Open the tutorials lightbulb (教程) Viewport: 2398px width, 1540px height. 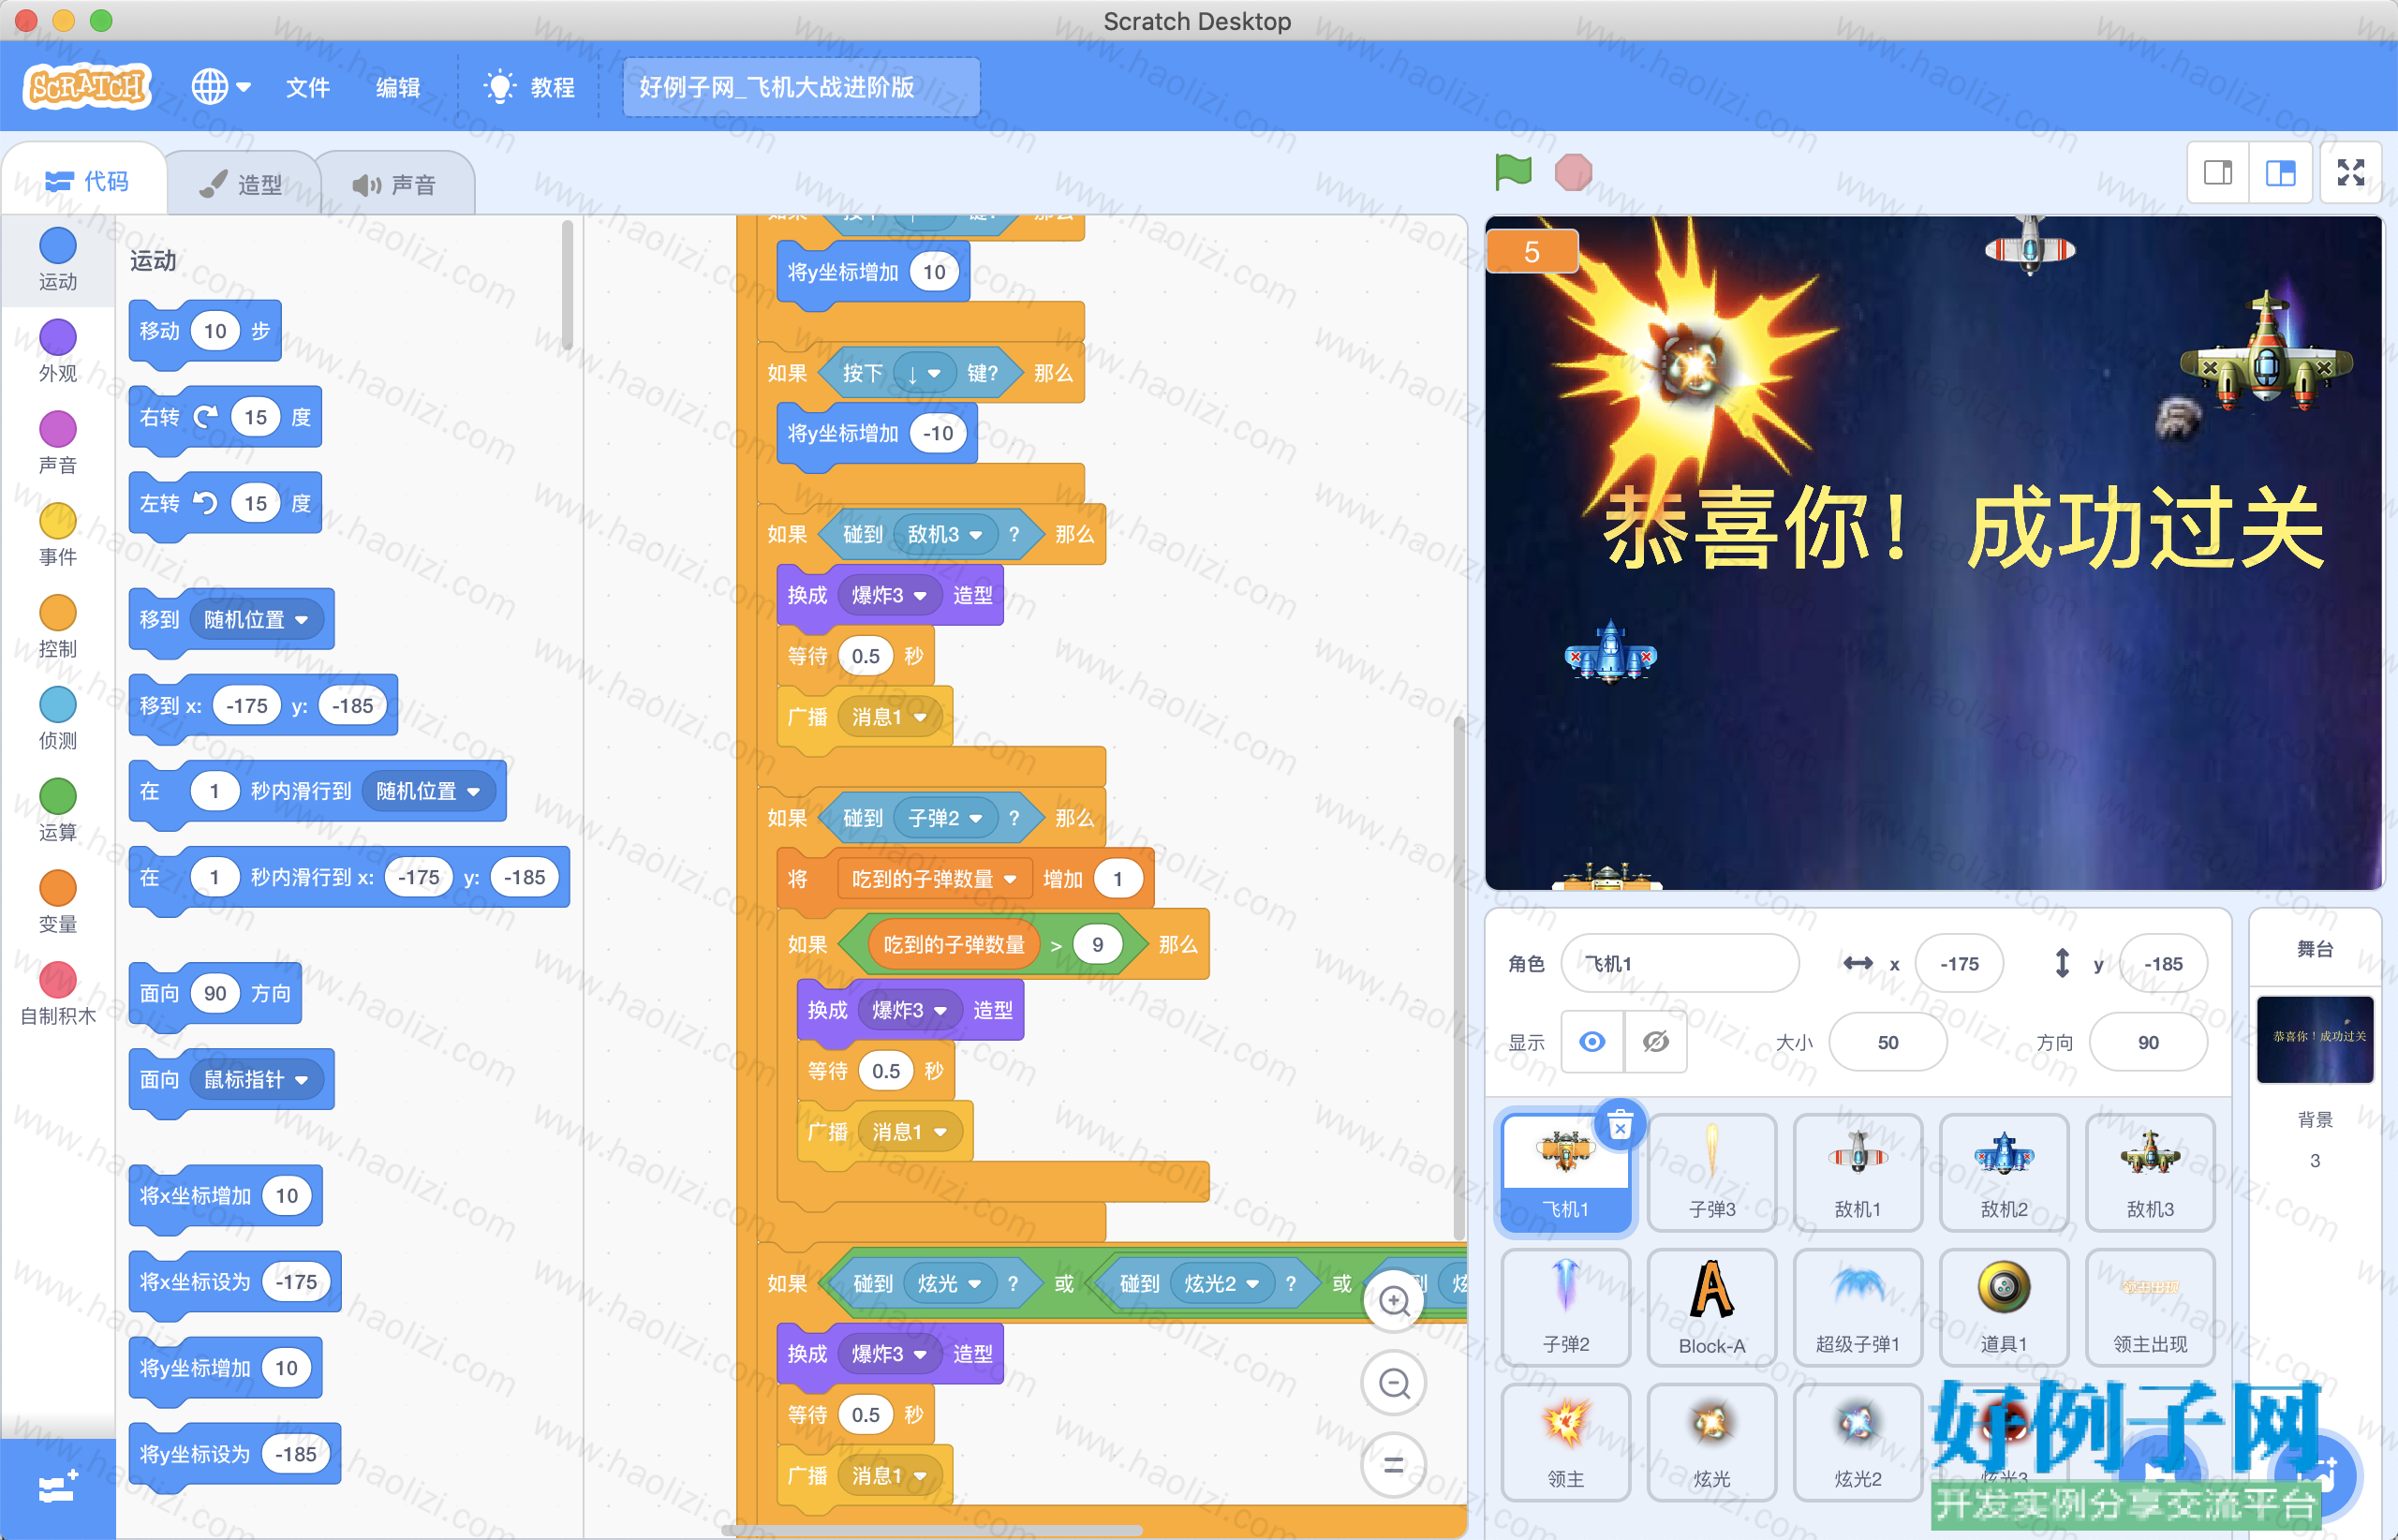coord(528,87)
